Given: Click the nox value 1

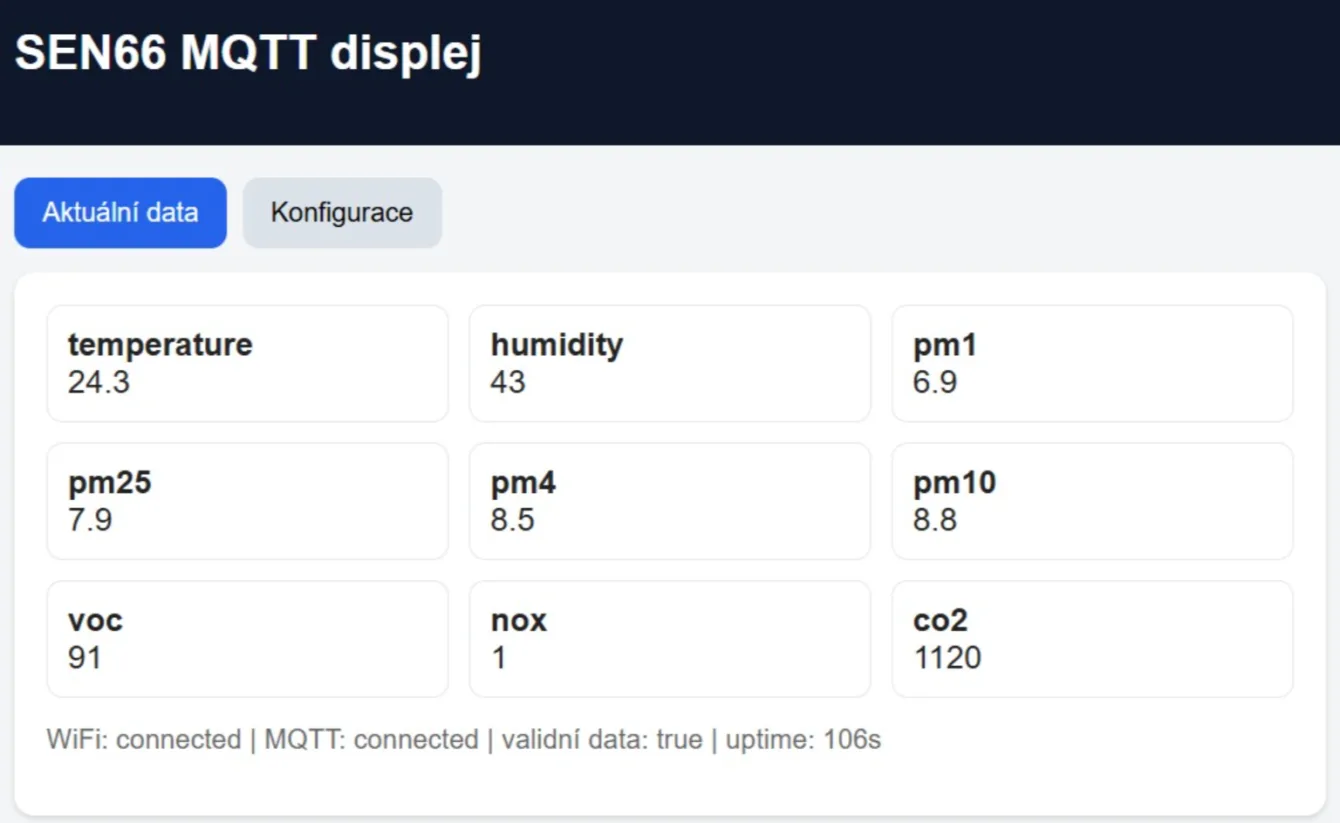Looking at the screenshot, I should [498, 658].
